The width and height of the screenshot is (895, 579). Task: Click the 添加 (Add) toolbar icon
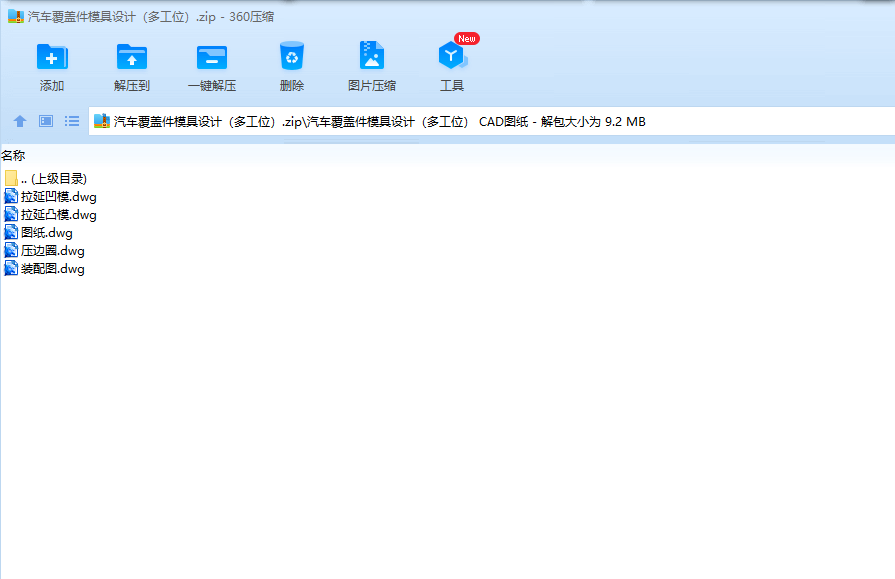pyautogui.click(x=52, y=57)
